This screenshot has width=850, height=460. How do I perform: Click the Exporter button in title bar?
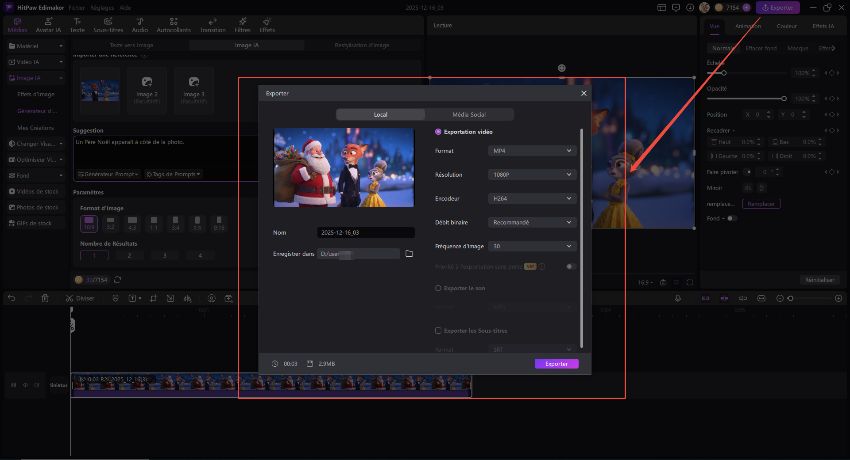[x=778, y=8]
